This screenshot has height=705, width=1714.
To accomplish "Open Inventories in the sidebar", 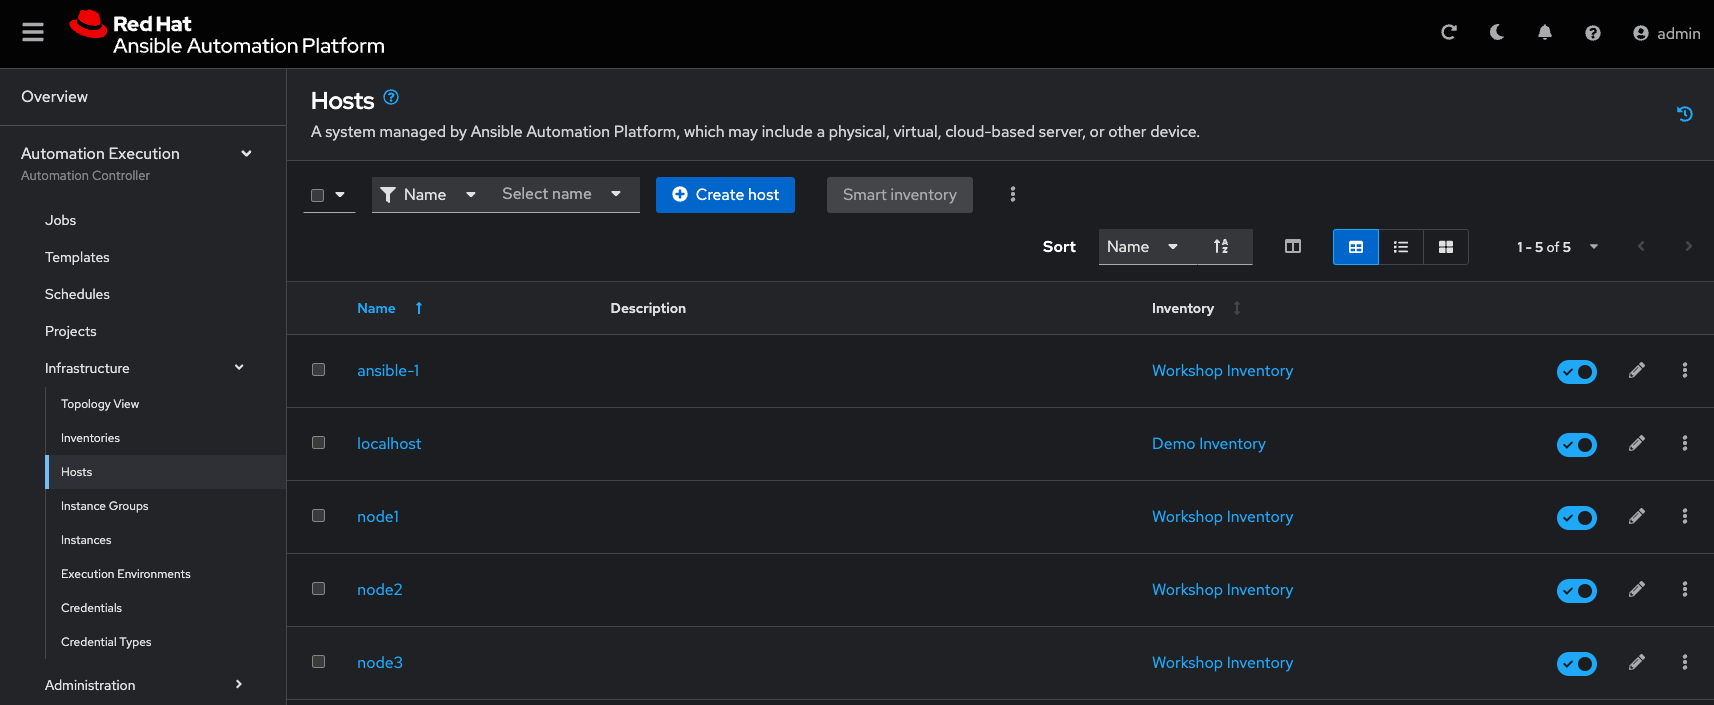I will 90,438.
